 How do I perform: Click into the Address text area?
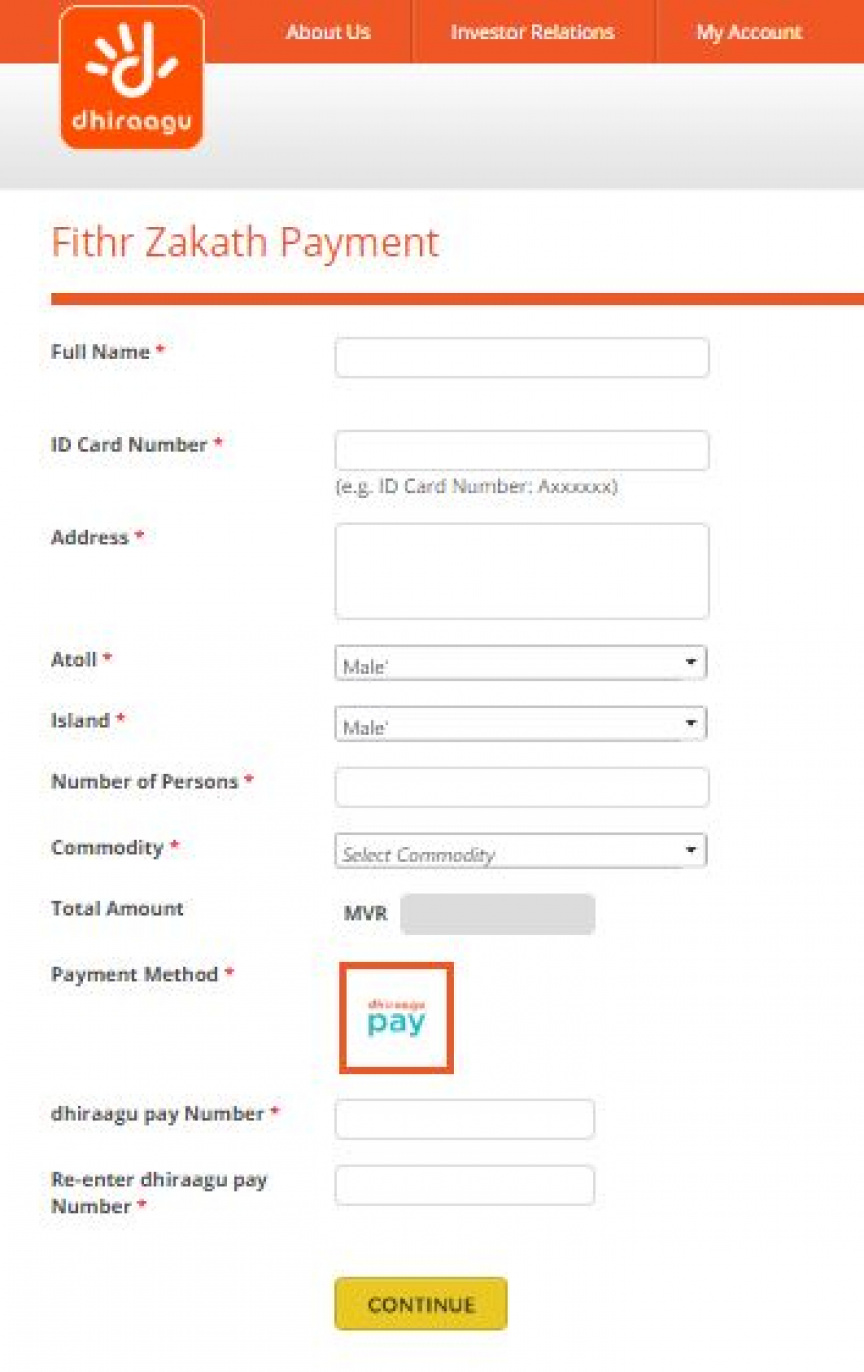(521, 571)
